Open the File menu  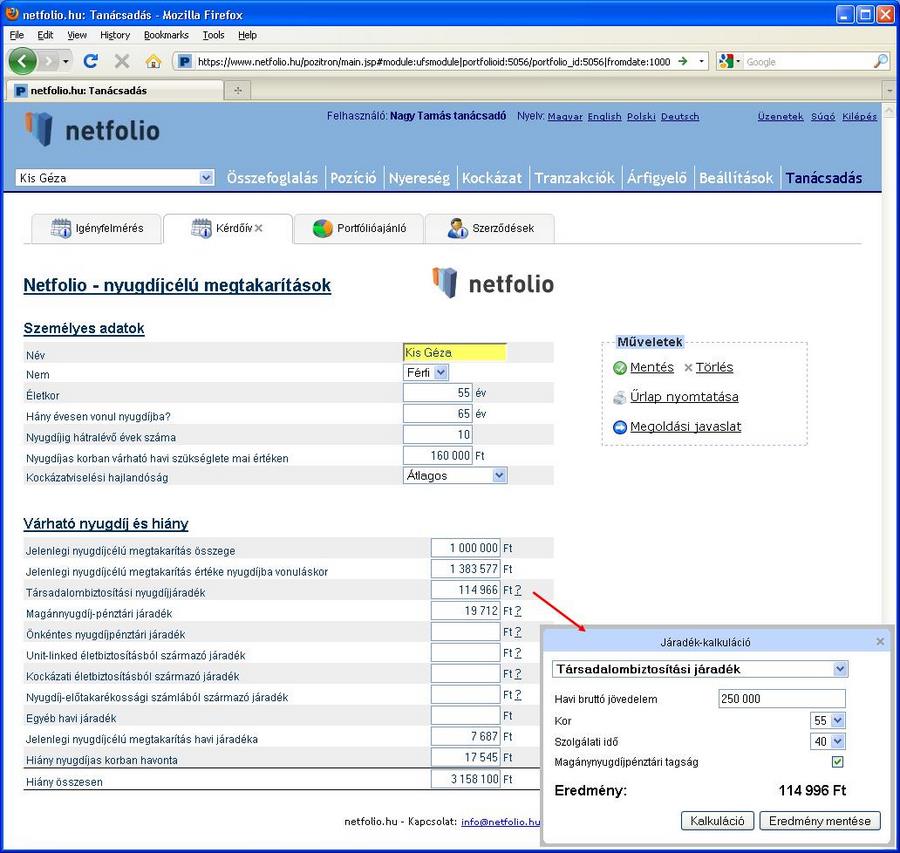[x=17, y=35]
